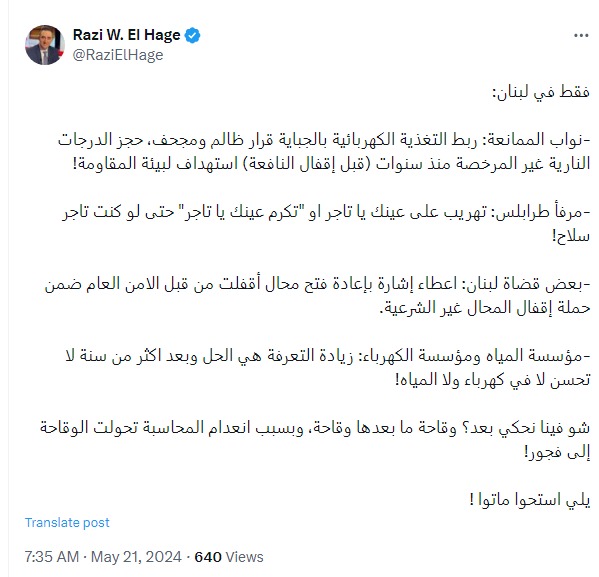The height and width of the screenshot is (577, 599).
Task: Click the May 21, 2024 date
Action: (136, 557)
